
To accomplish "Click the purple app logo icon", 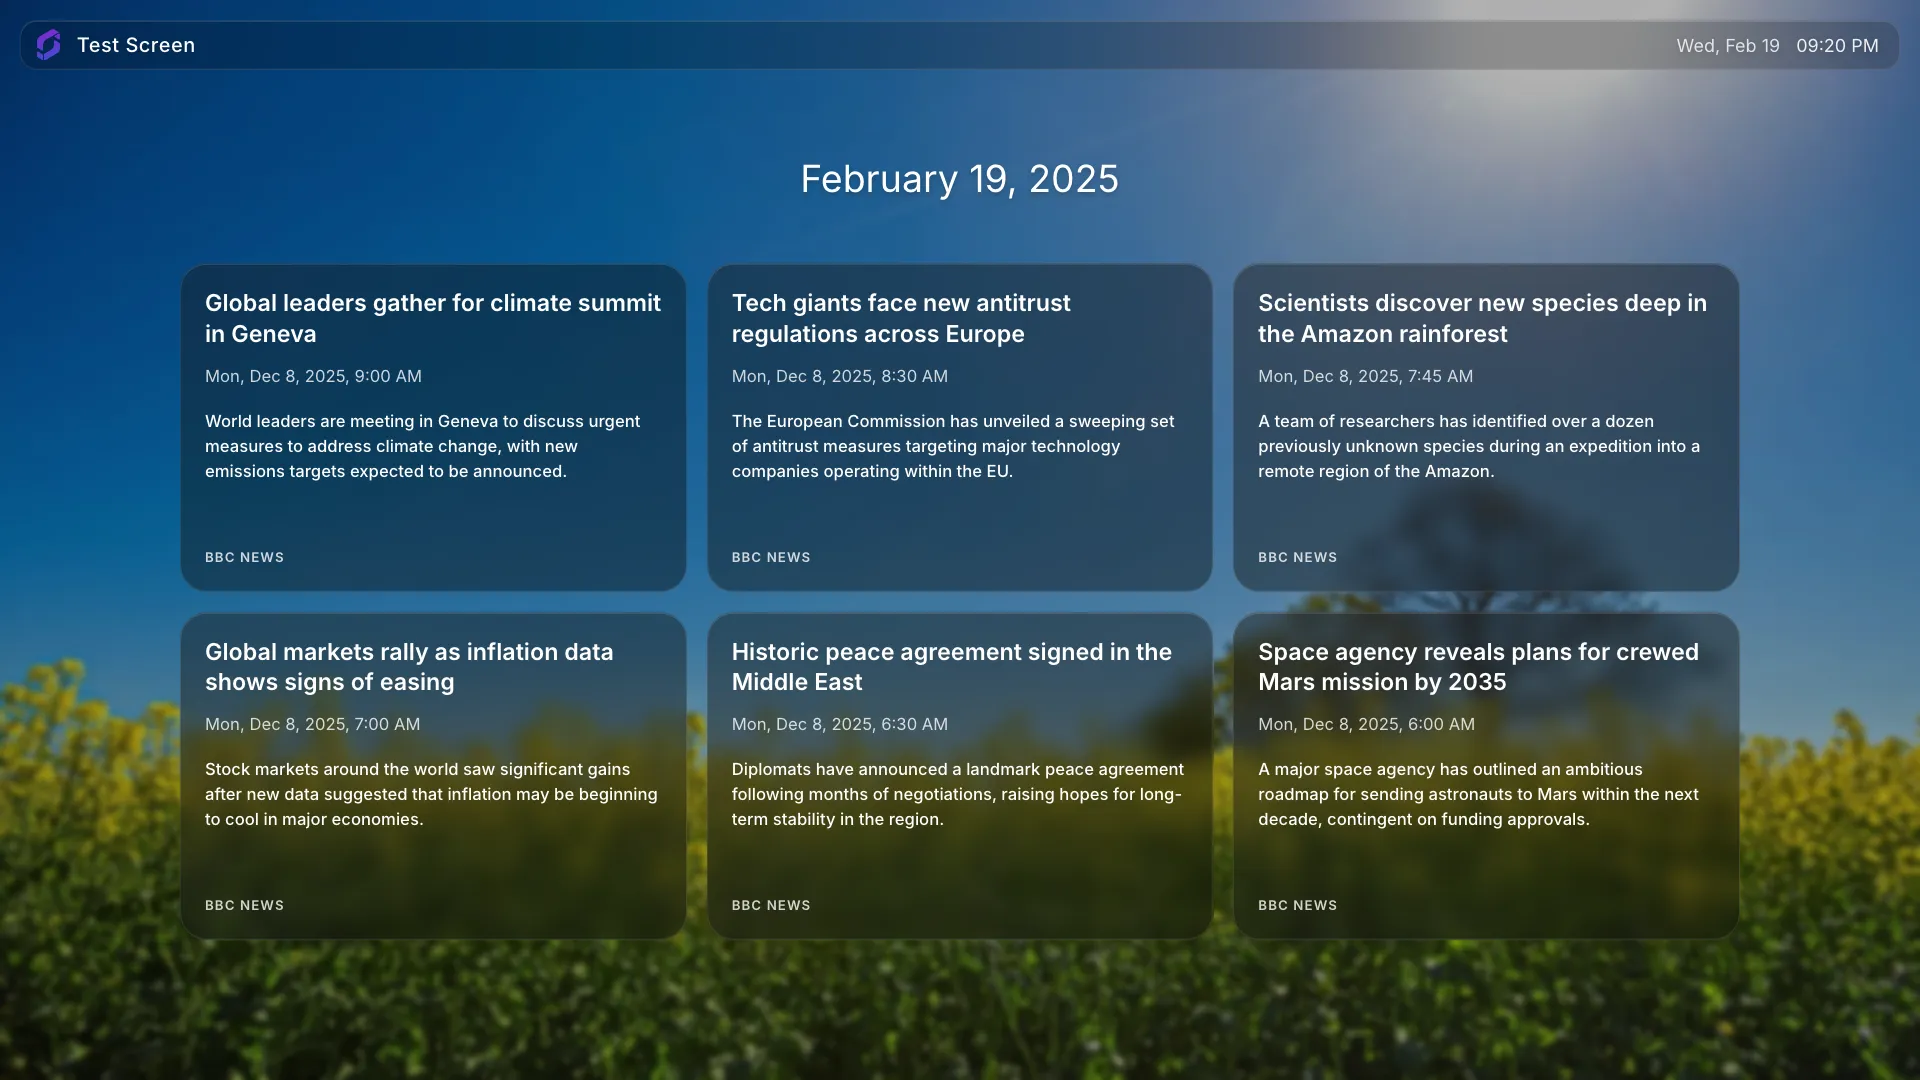I will tap(48, 45).
